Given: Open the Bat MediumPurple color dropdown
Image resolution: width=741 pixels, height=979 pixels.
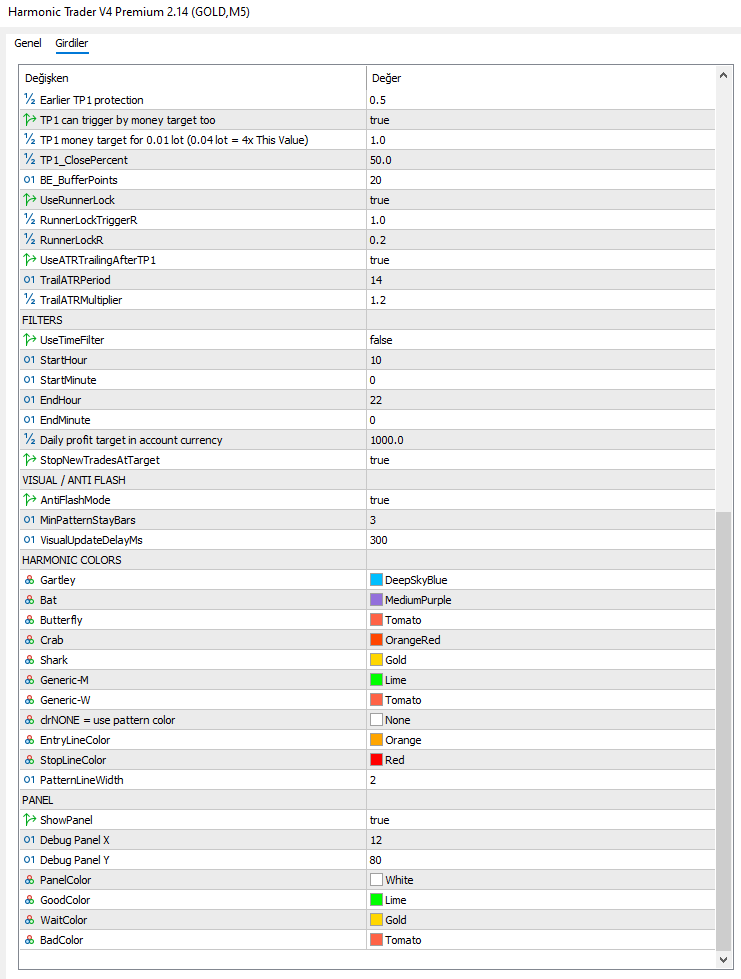Looking at the screenshot, I should [x=540, y=600].
